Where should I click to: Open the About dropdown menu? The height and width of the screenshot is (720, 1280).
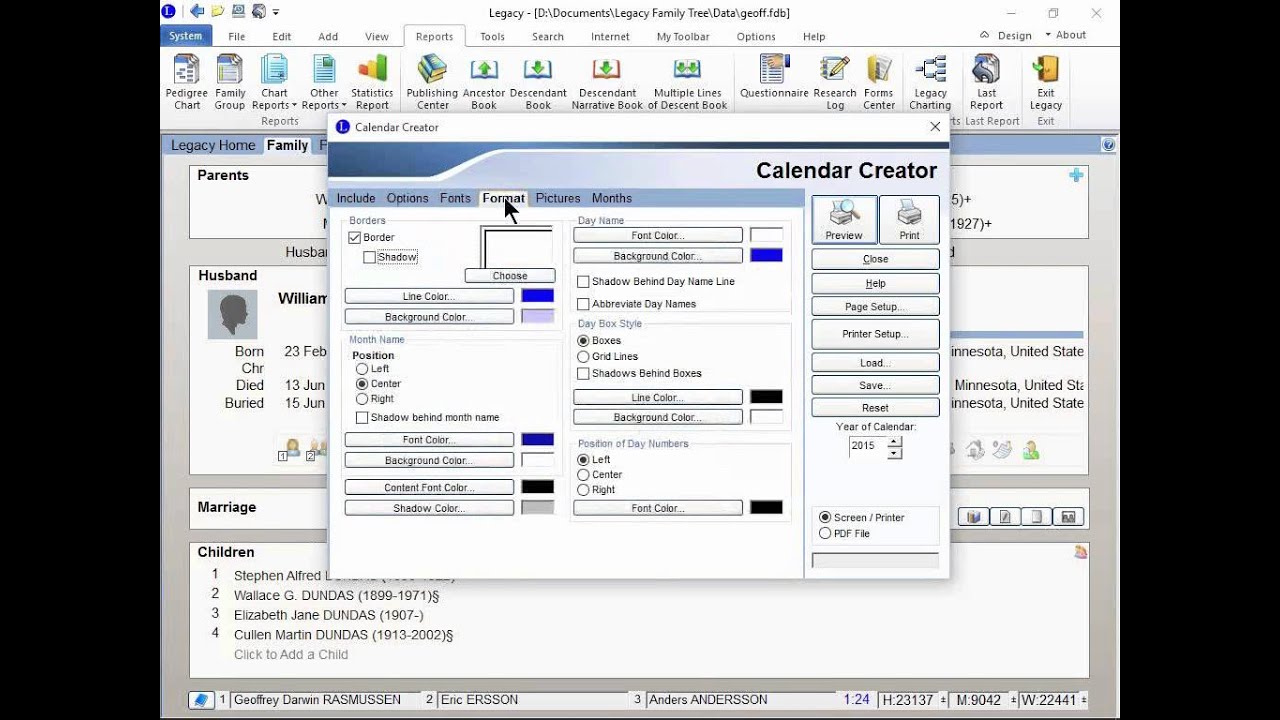[x=1065, y=35]
